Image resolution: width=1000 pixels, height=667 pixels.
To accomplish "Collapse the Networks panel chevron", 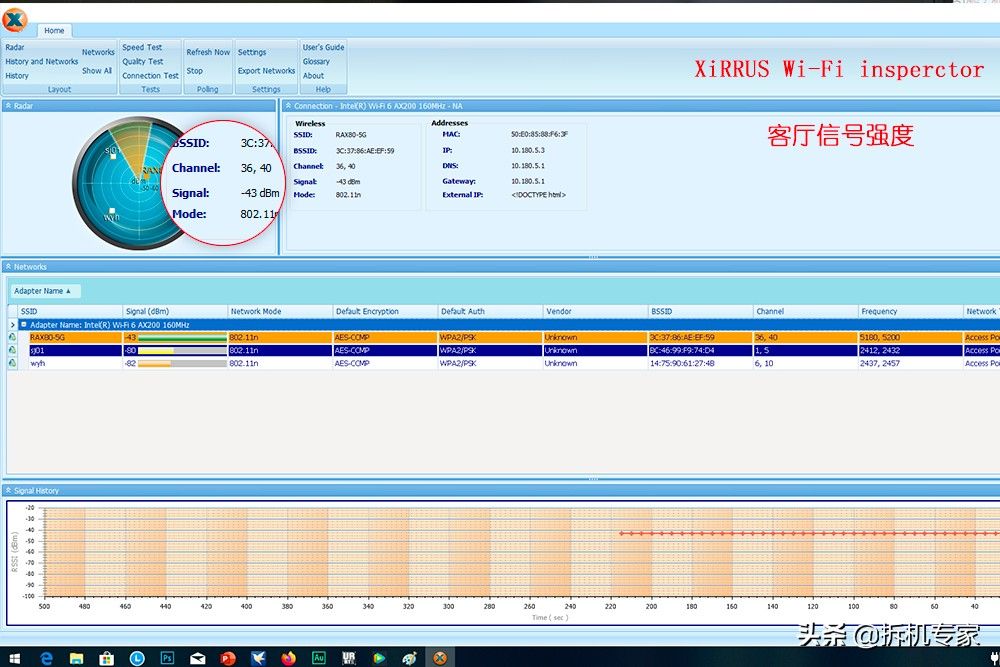I will pyautogui.click(x=8, y=267).
